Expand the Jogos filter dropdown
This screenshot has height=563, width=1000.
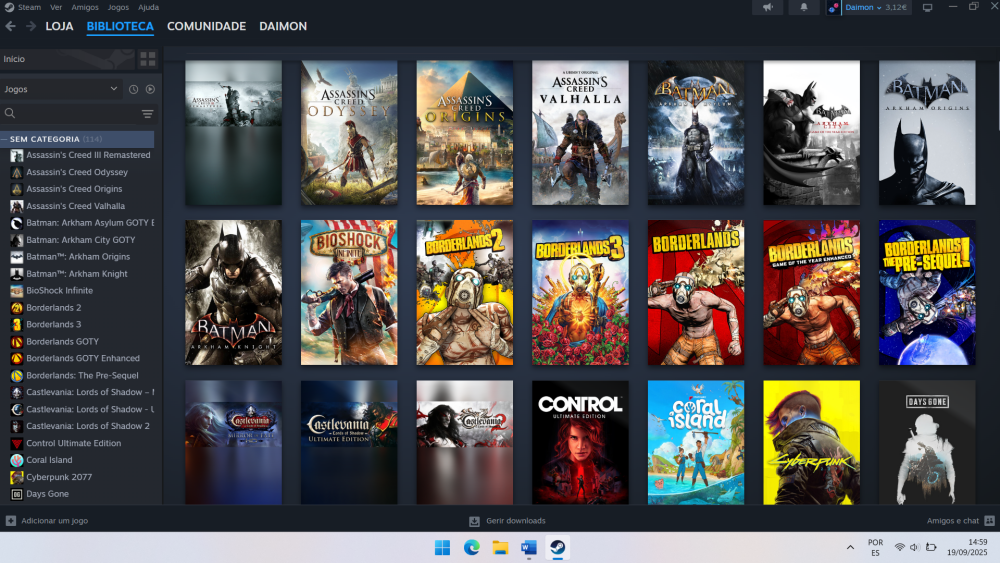tap(60, 89)
